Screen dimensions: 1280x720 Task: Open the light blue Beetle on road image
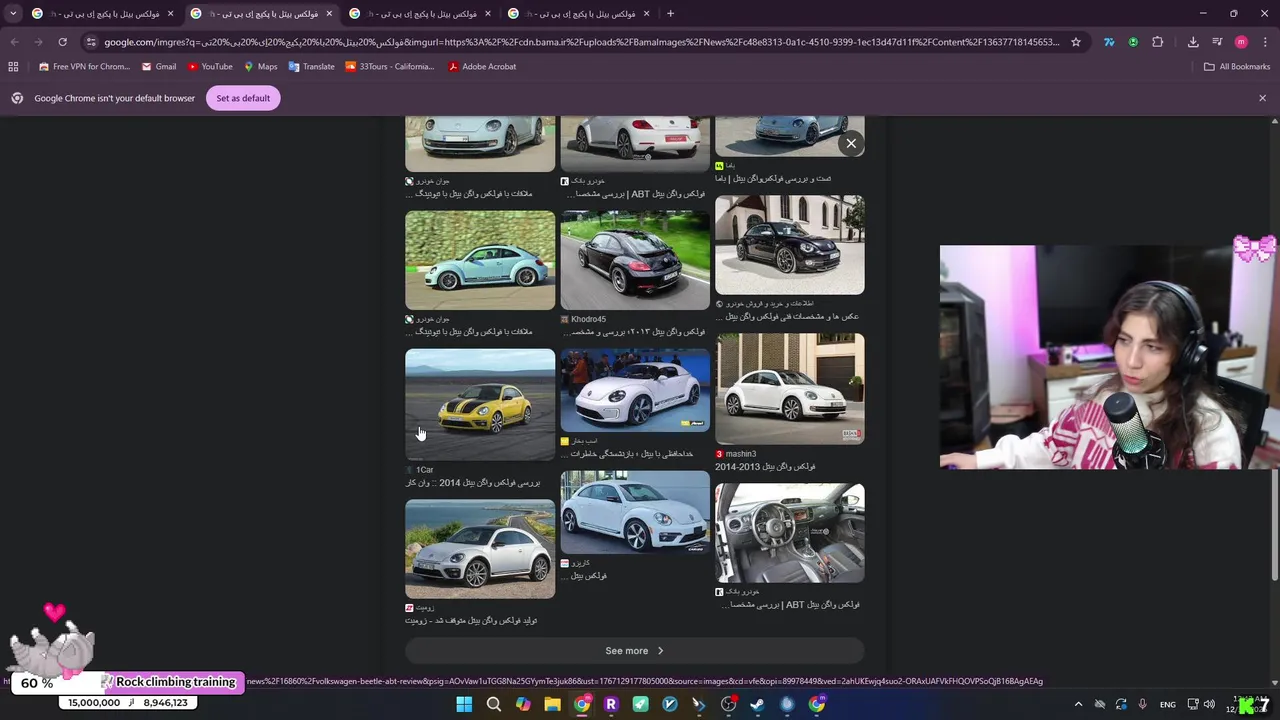tap(480, 260)
